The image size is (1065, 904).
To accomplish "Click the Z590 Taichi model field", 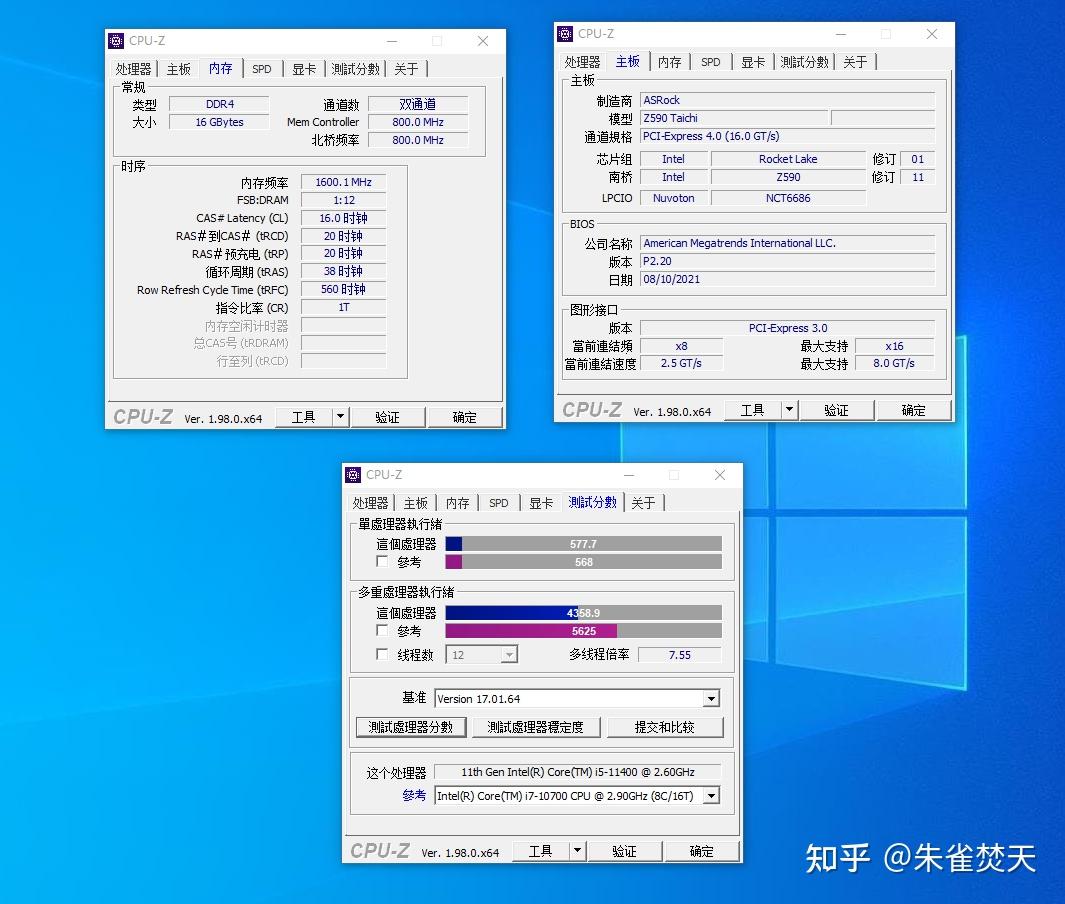I will pos(735,118).
